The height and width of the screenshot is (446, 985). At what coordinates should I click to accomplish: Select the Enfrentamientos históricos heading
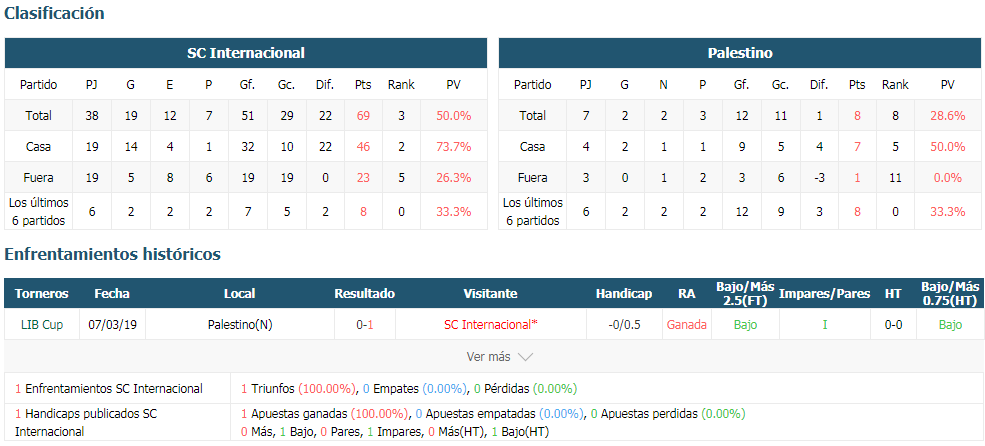click(112, 254)
